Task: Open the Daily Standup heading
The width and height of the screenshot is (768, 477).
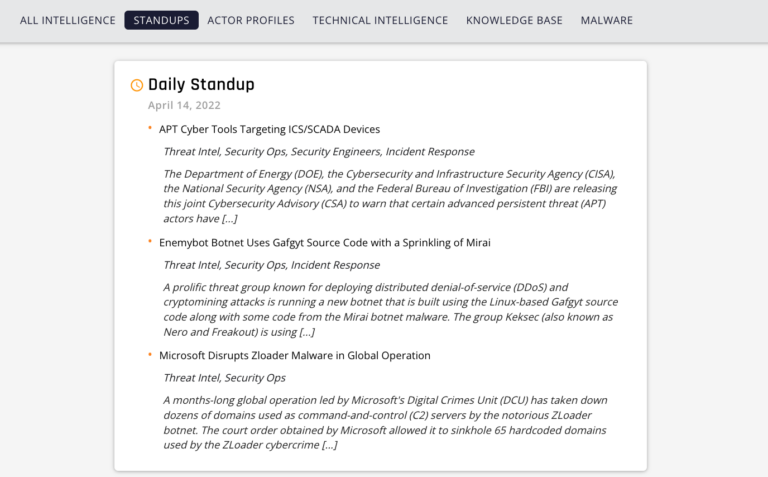Action: (x=201, y=84)
